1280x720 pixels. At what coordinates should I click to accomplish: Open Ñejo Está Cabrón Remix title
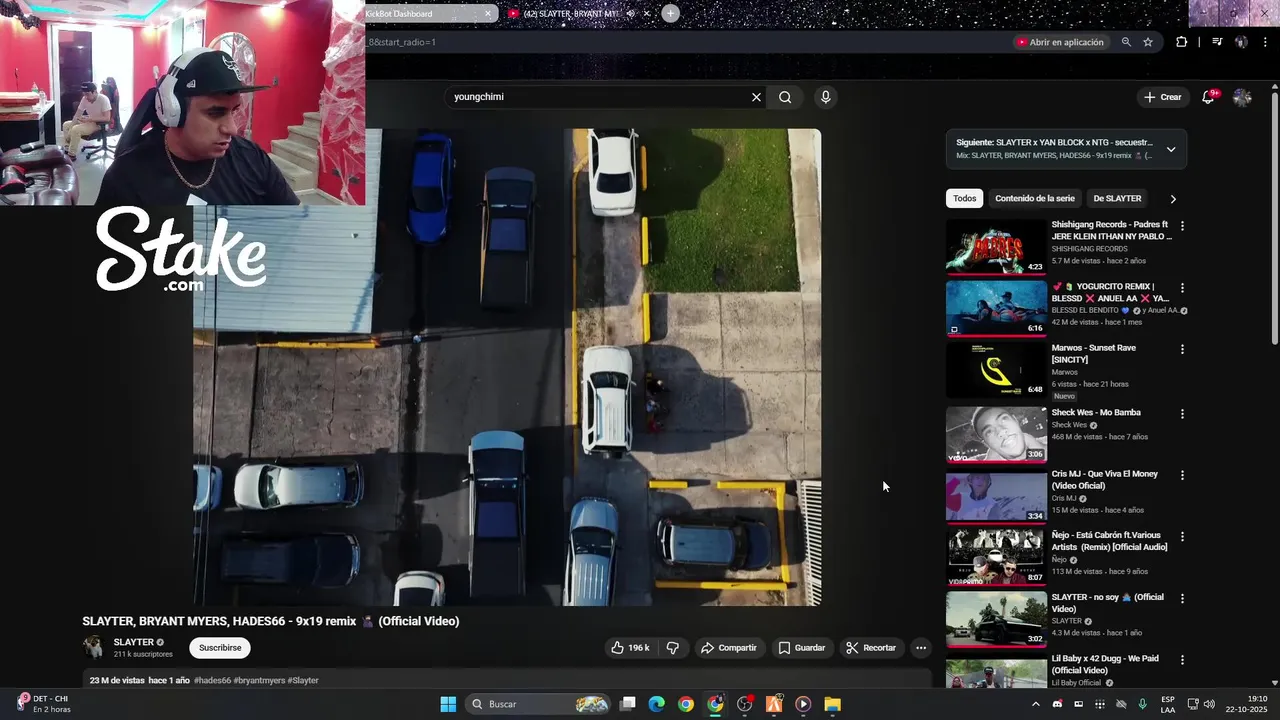click(x=1109, y=541)
